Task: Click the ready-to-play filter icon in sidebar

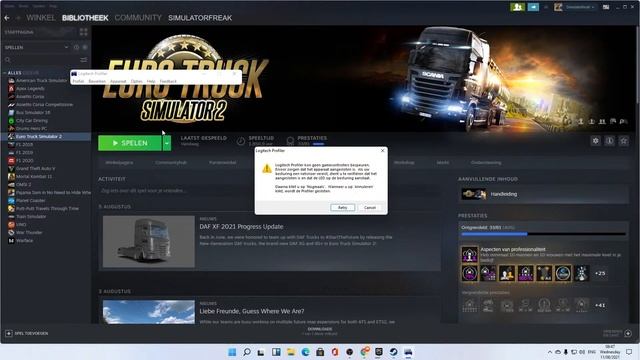Action: 85,47
